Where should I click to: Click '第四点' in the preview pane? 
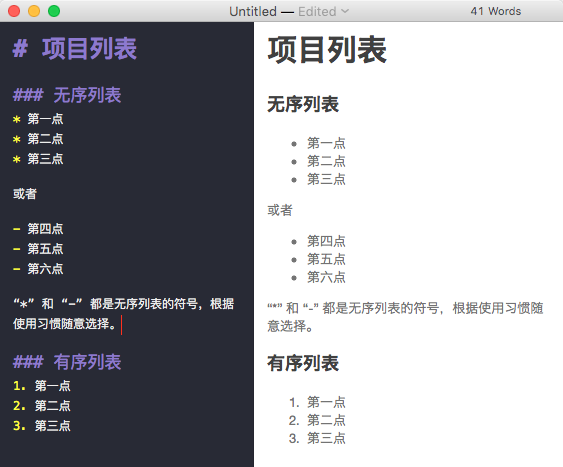[x=326, y=241]
